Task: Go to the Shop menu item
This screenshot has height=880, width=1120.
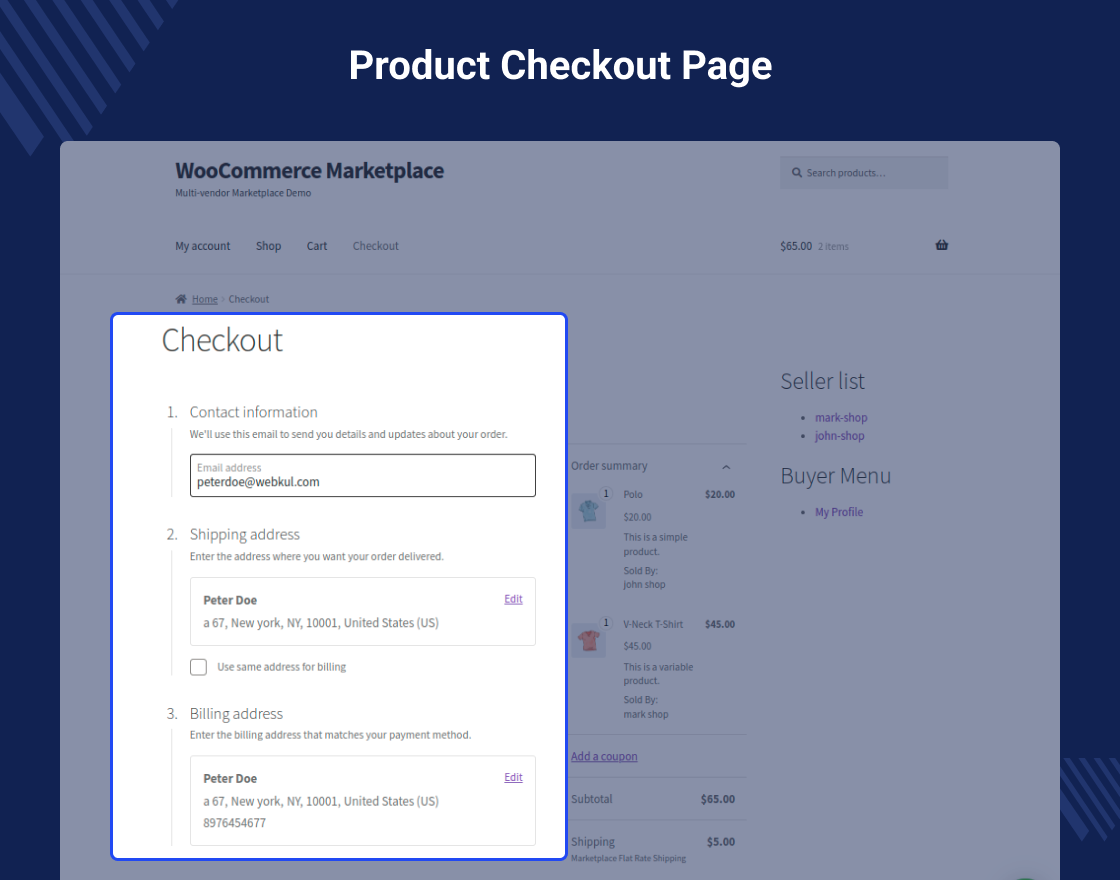Action: [x=268, y=245]
